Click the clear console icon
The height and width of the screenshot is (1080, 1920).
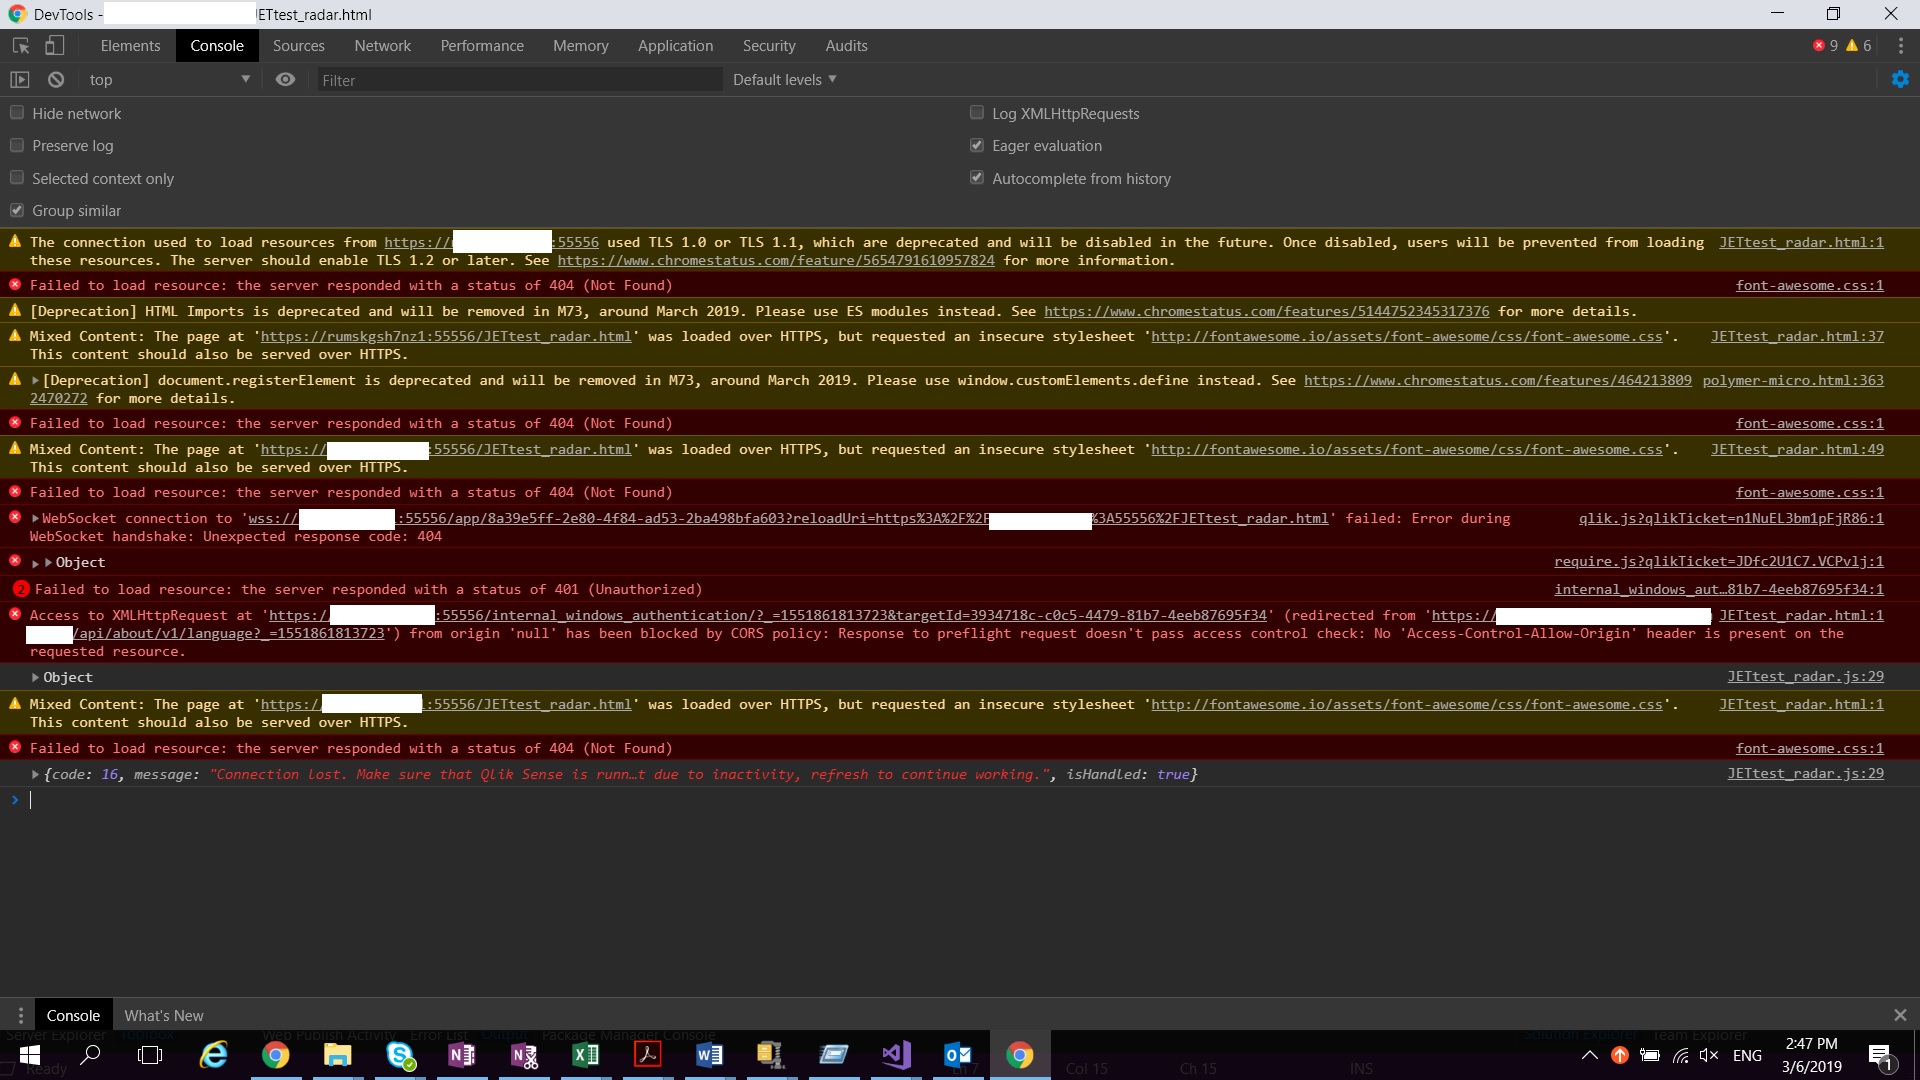[x=56, y=80]
